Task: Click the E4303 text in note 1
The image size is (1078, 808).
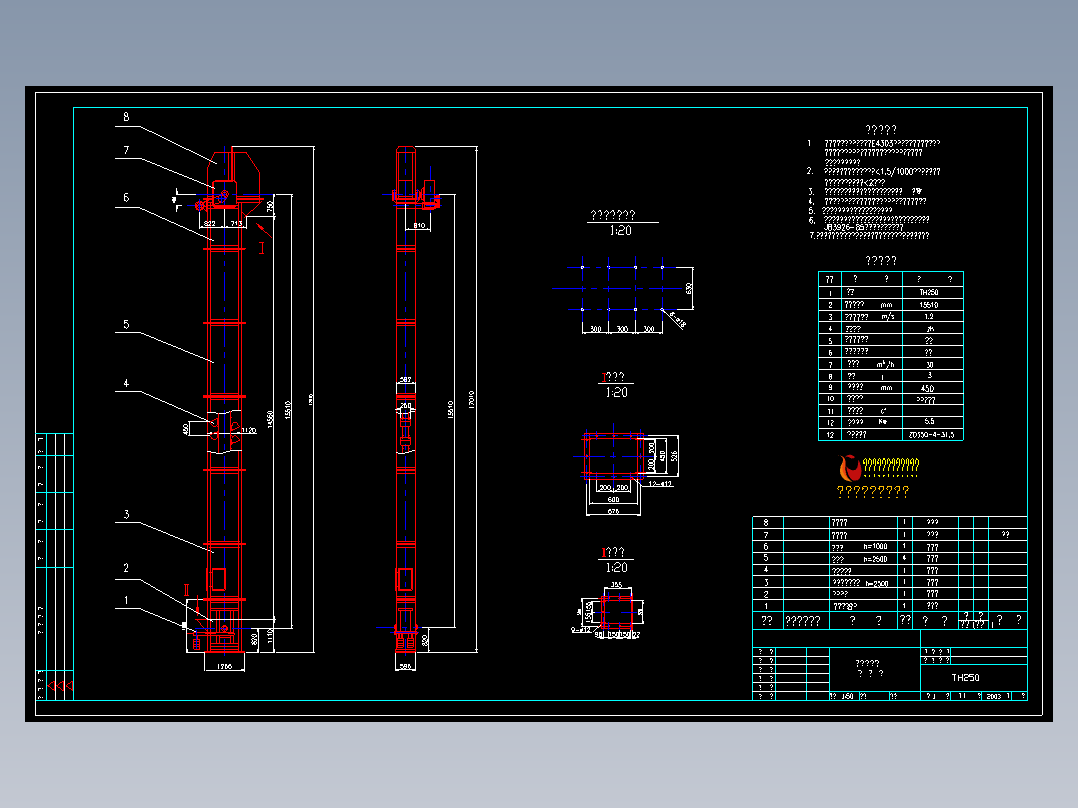Action: point(882,144)
